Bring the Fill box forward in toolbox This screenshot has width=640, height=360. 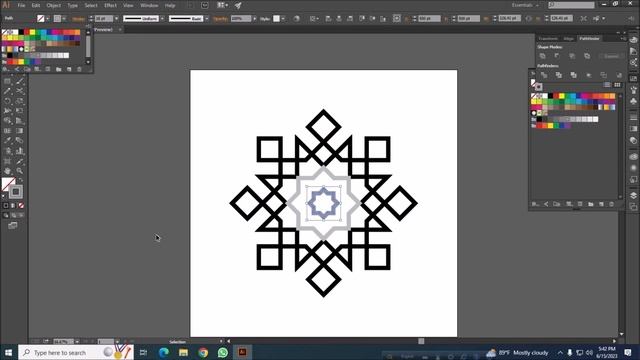pyautogui.click(x=8, y=184)
